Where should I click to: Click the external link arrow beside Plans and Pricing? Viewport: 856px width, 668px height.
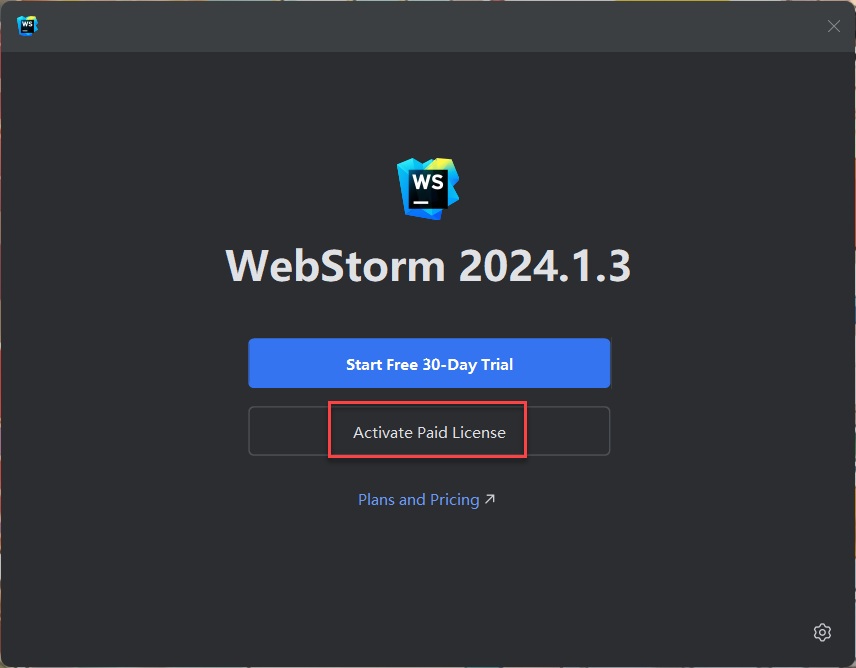click(x=490, y=499)
